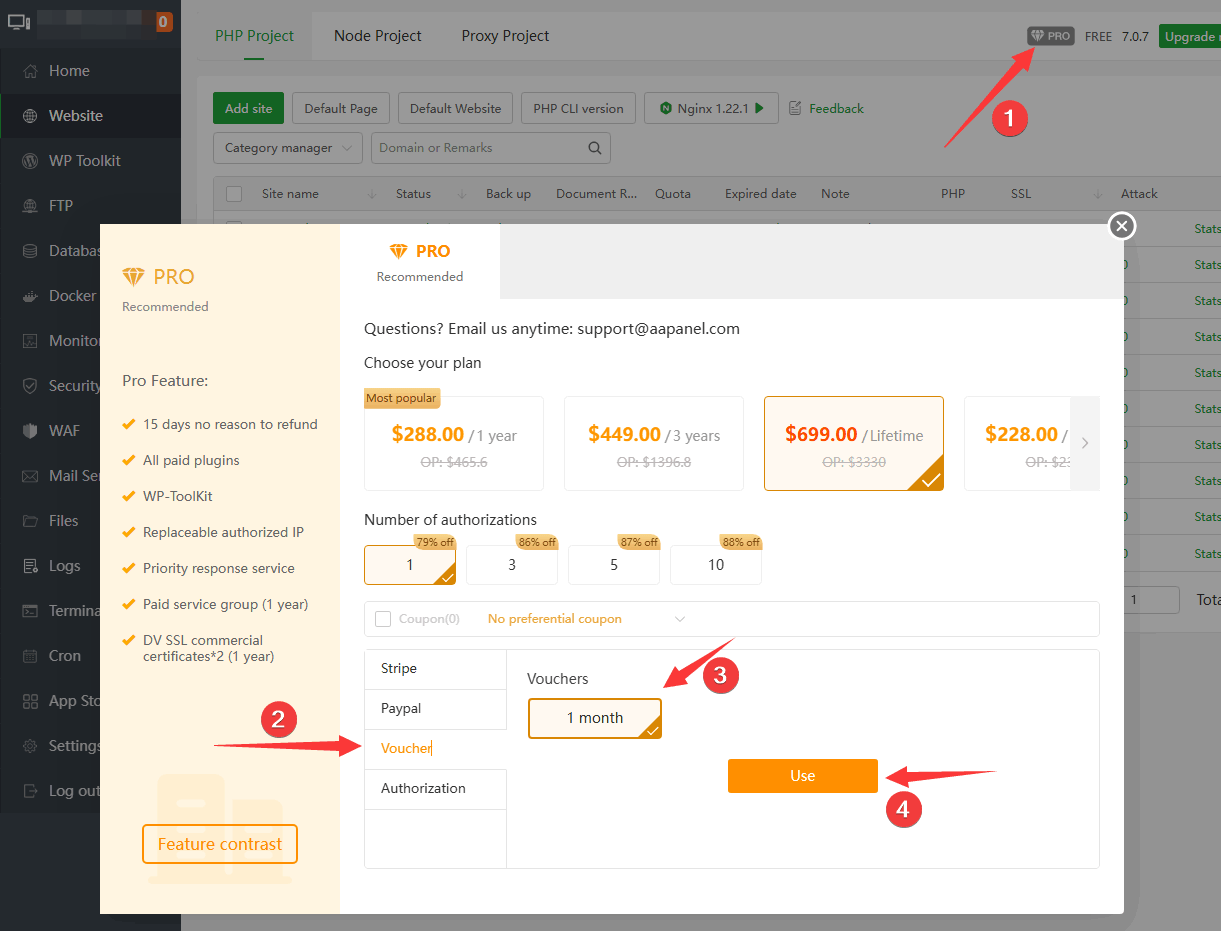Select Authorization payment method
Viewport: 1221px width, 931px height.
pos(436,789)
